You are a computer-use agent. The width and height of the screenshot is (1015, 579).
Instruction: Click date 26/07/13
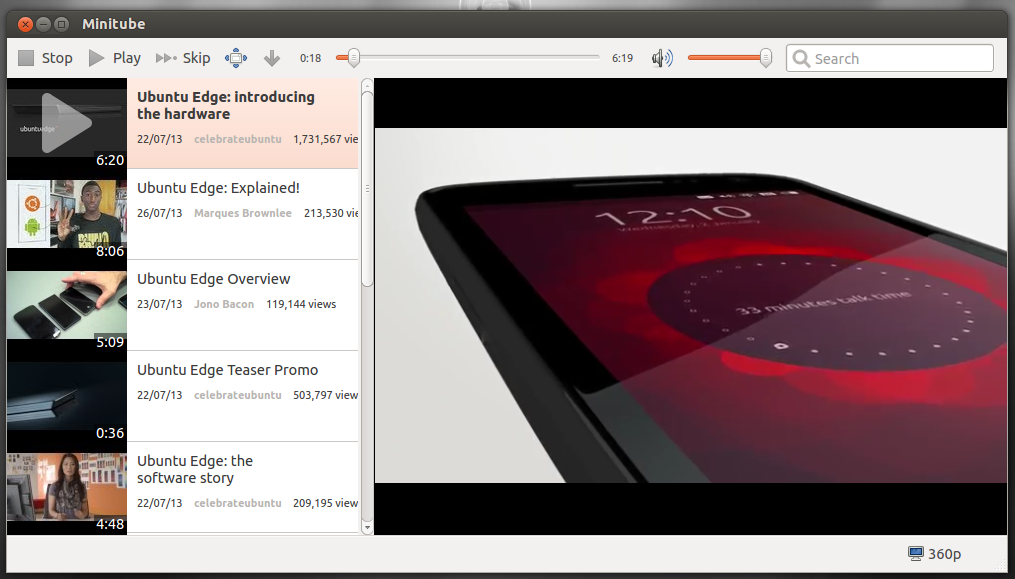[x=160, y=213]
